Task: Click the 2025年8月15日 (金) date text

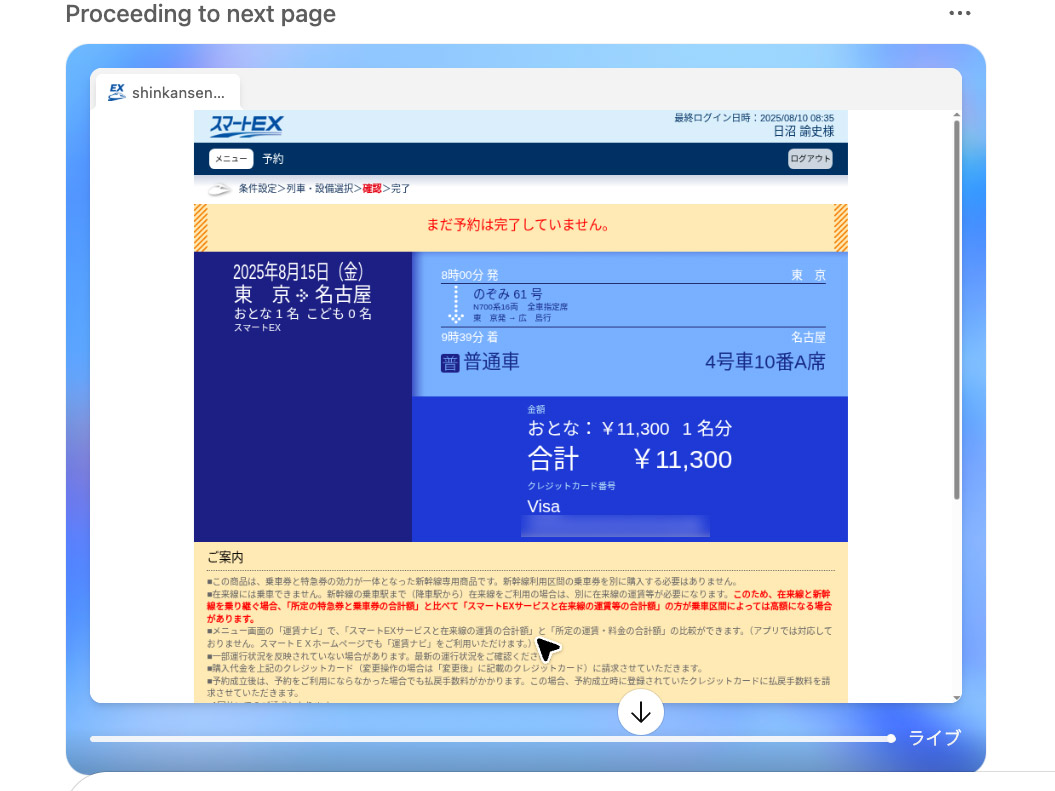Action: click(298, 272)
